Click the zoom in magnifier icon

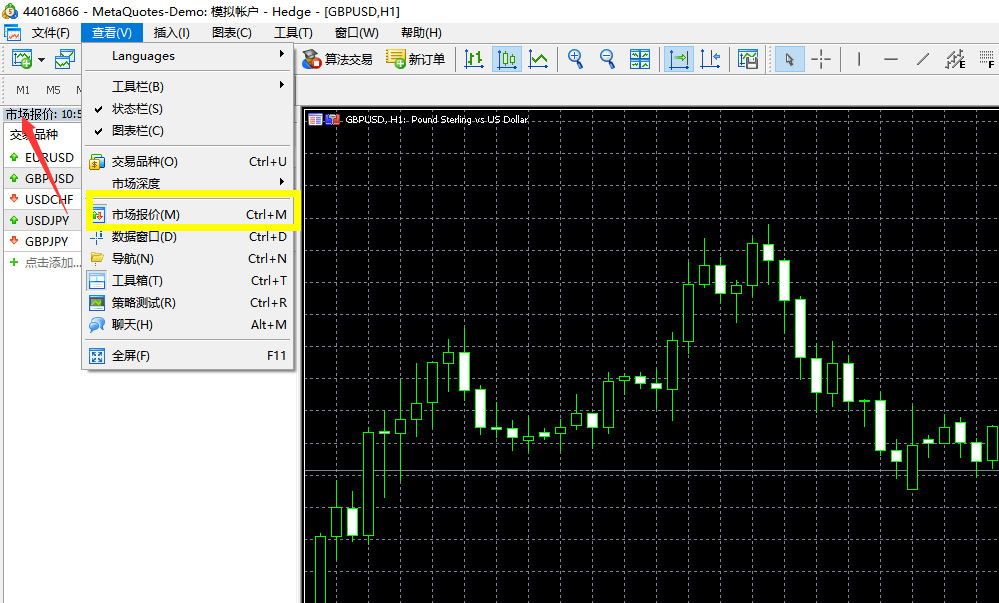pos(576,59)
